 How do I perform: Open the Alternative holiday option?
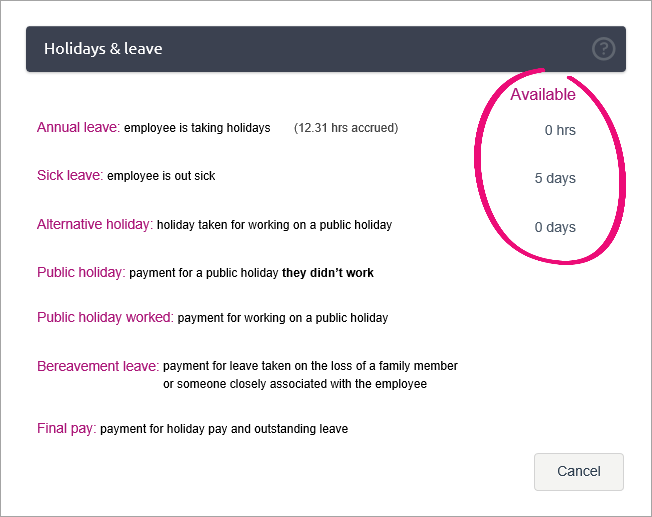pyautogui.click(x=94, y=224)
